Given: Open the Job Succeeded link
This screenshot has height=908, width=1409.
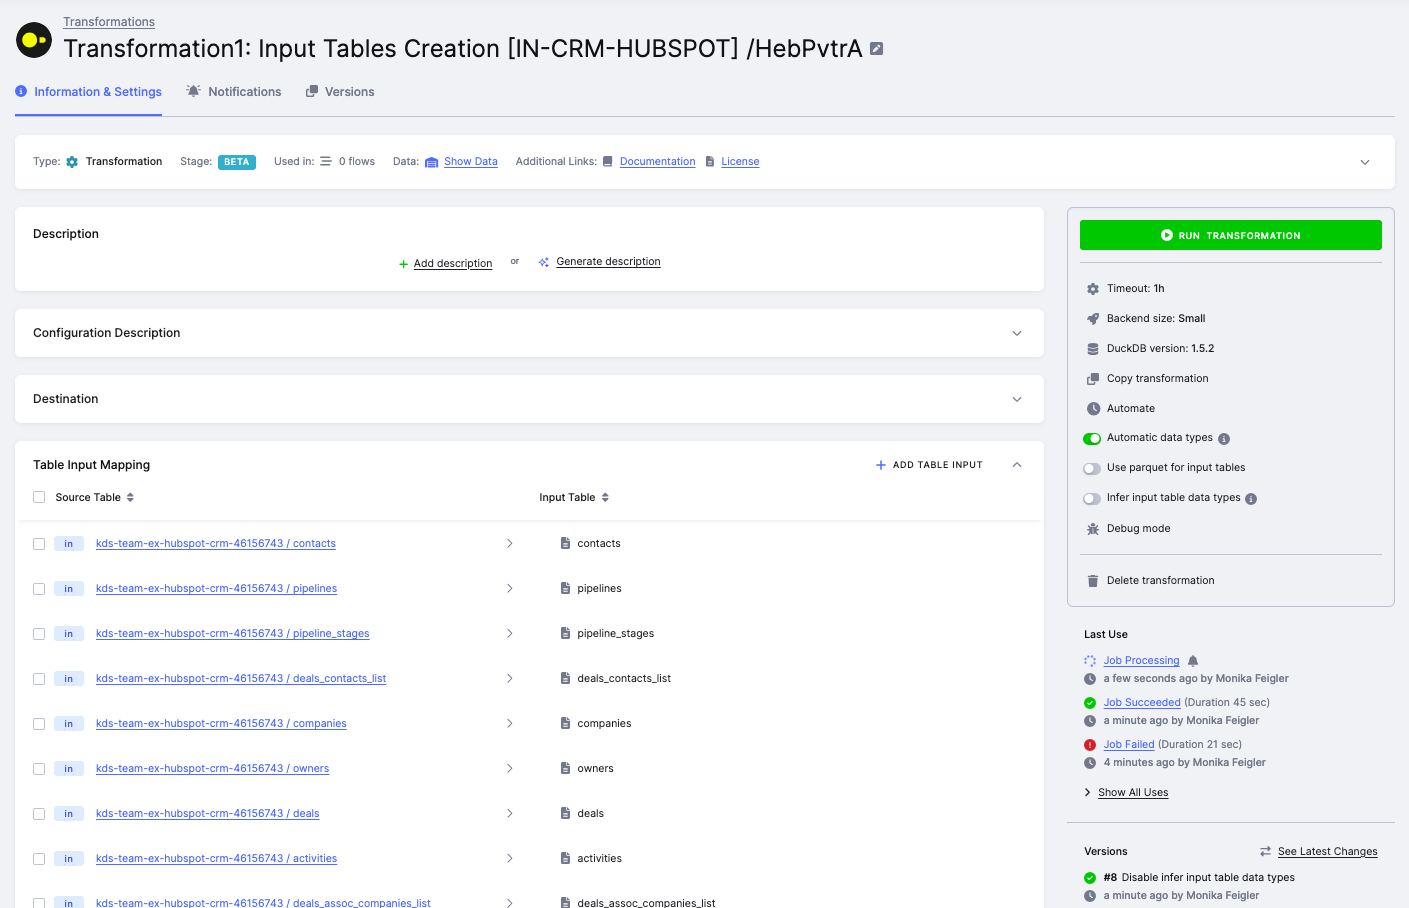Looking at the screenshot, I should (1142, 703).
